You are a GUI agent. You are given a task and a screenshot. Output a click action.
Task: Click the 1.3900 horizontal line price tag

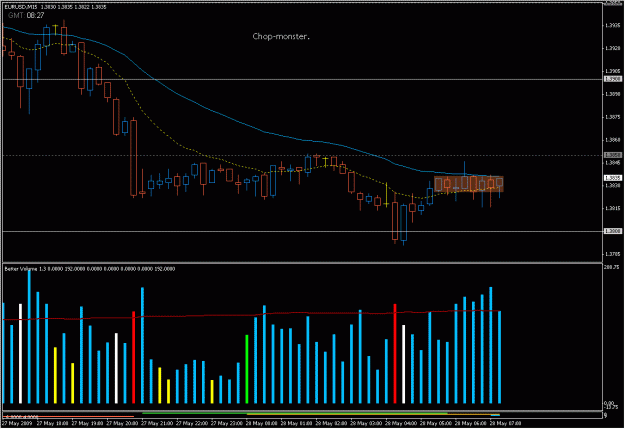tap(613, 79)
